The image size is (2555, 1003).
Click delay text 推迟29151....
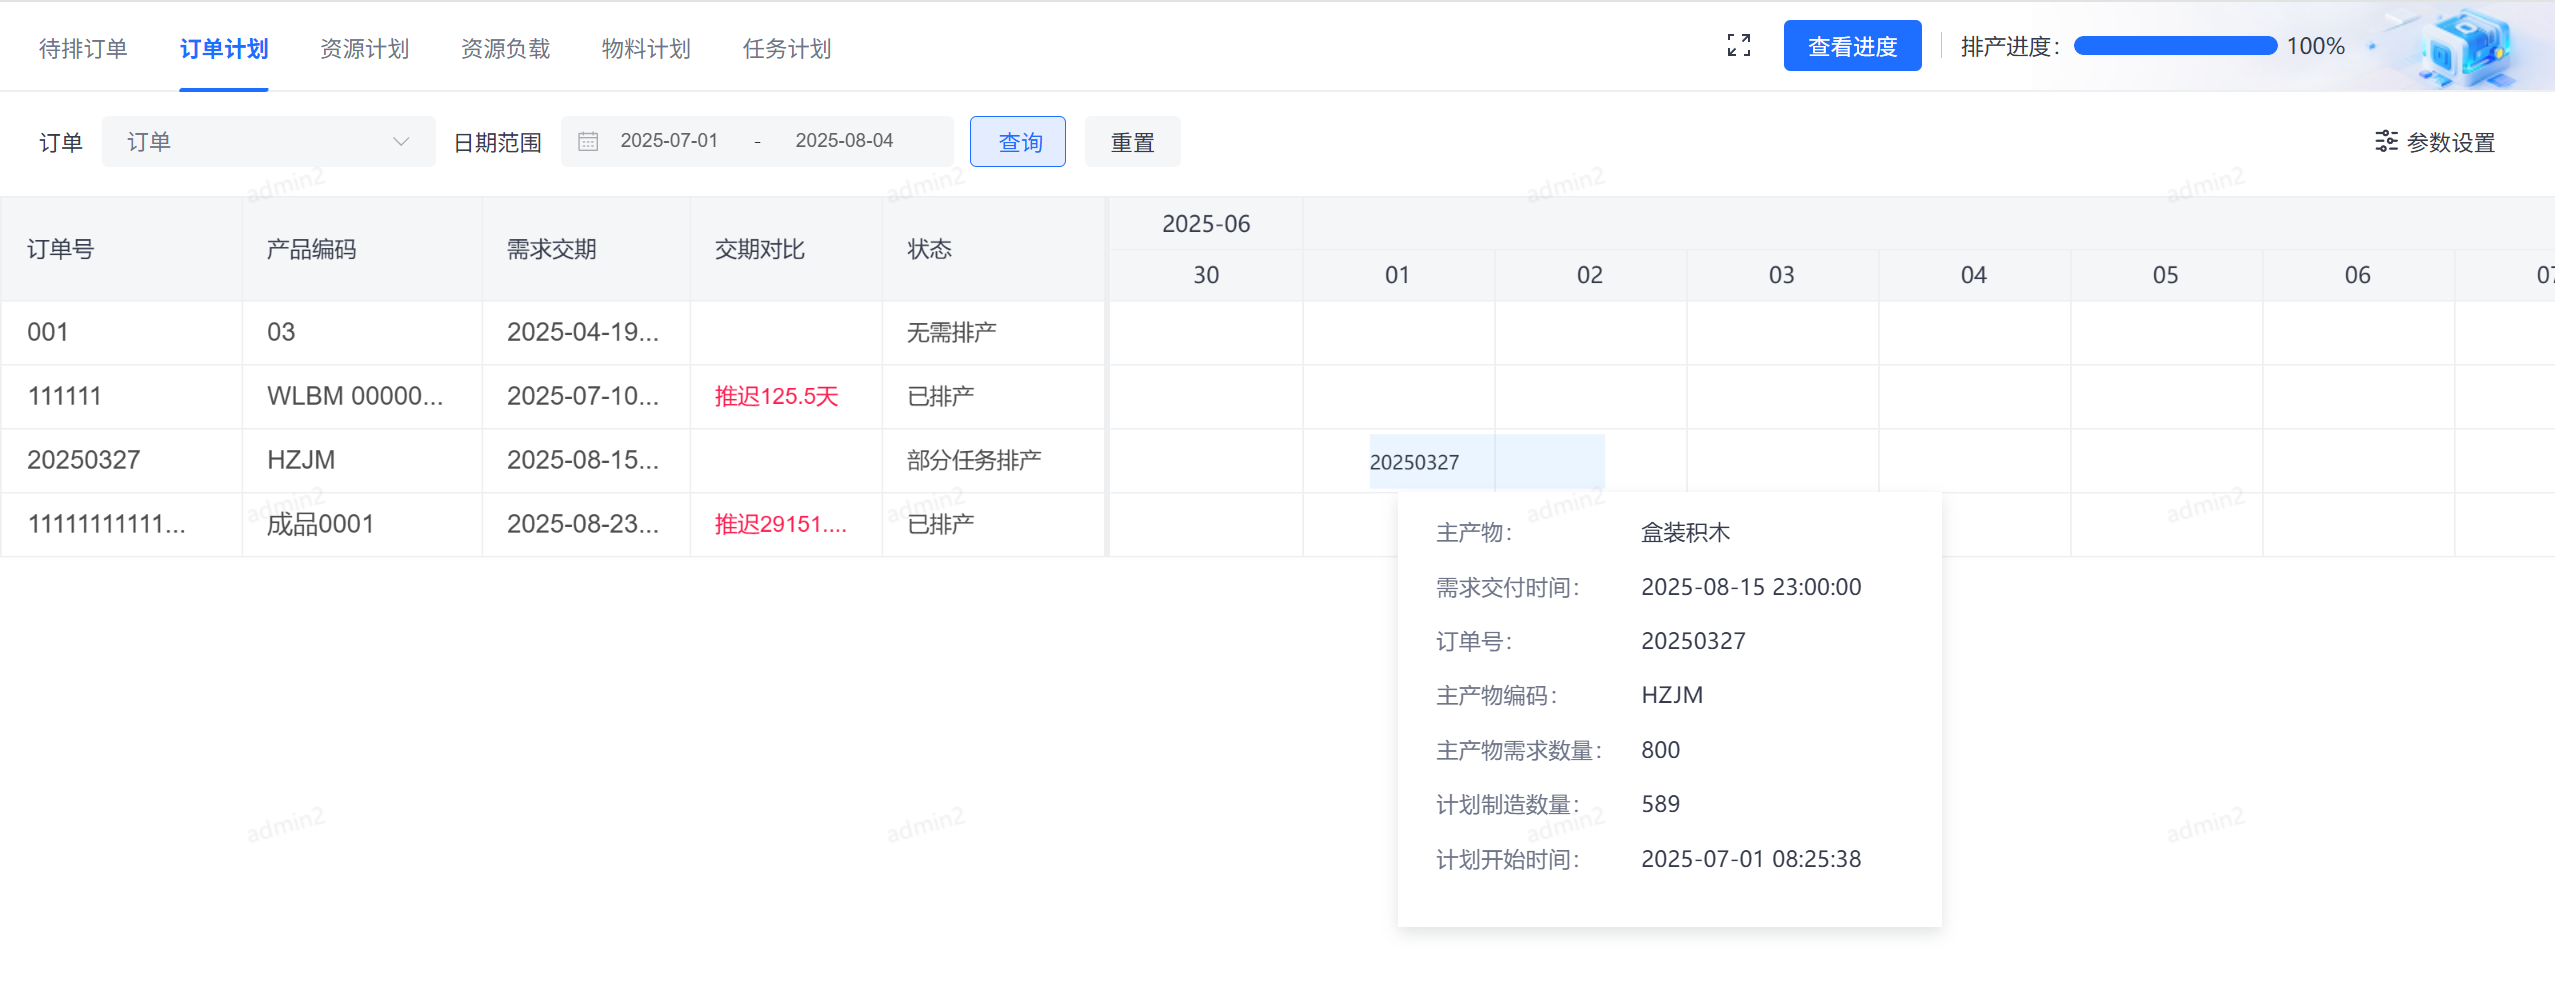pyautogui.click(x=780, y=524)
